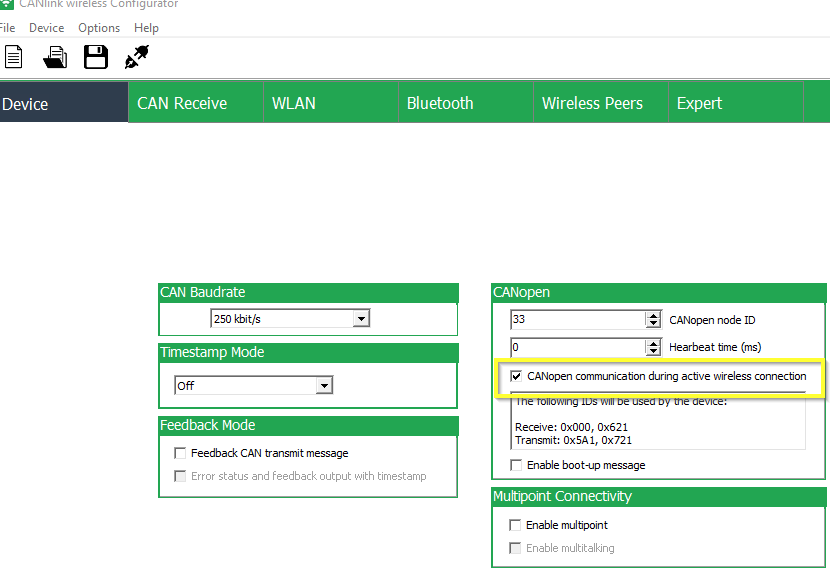Image resolution: width=830 pixels, height=572 pixels.
Task: Enable Feedback CAN transmit message
Action: 180,453
